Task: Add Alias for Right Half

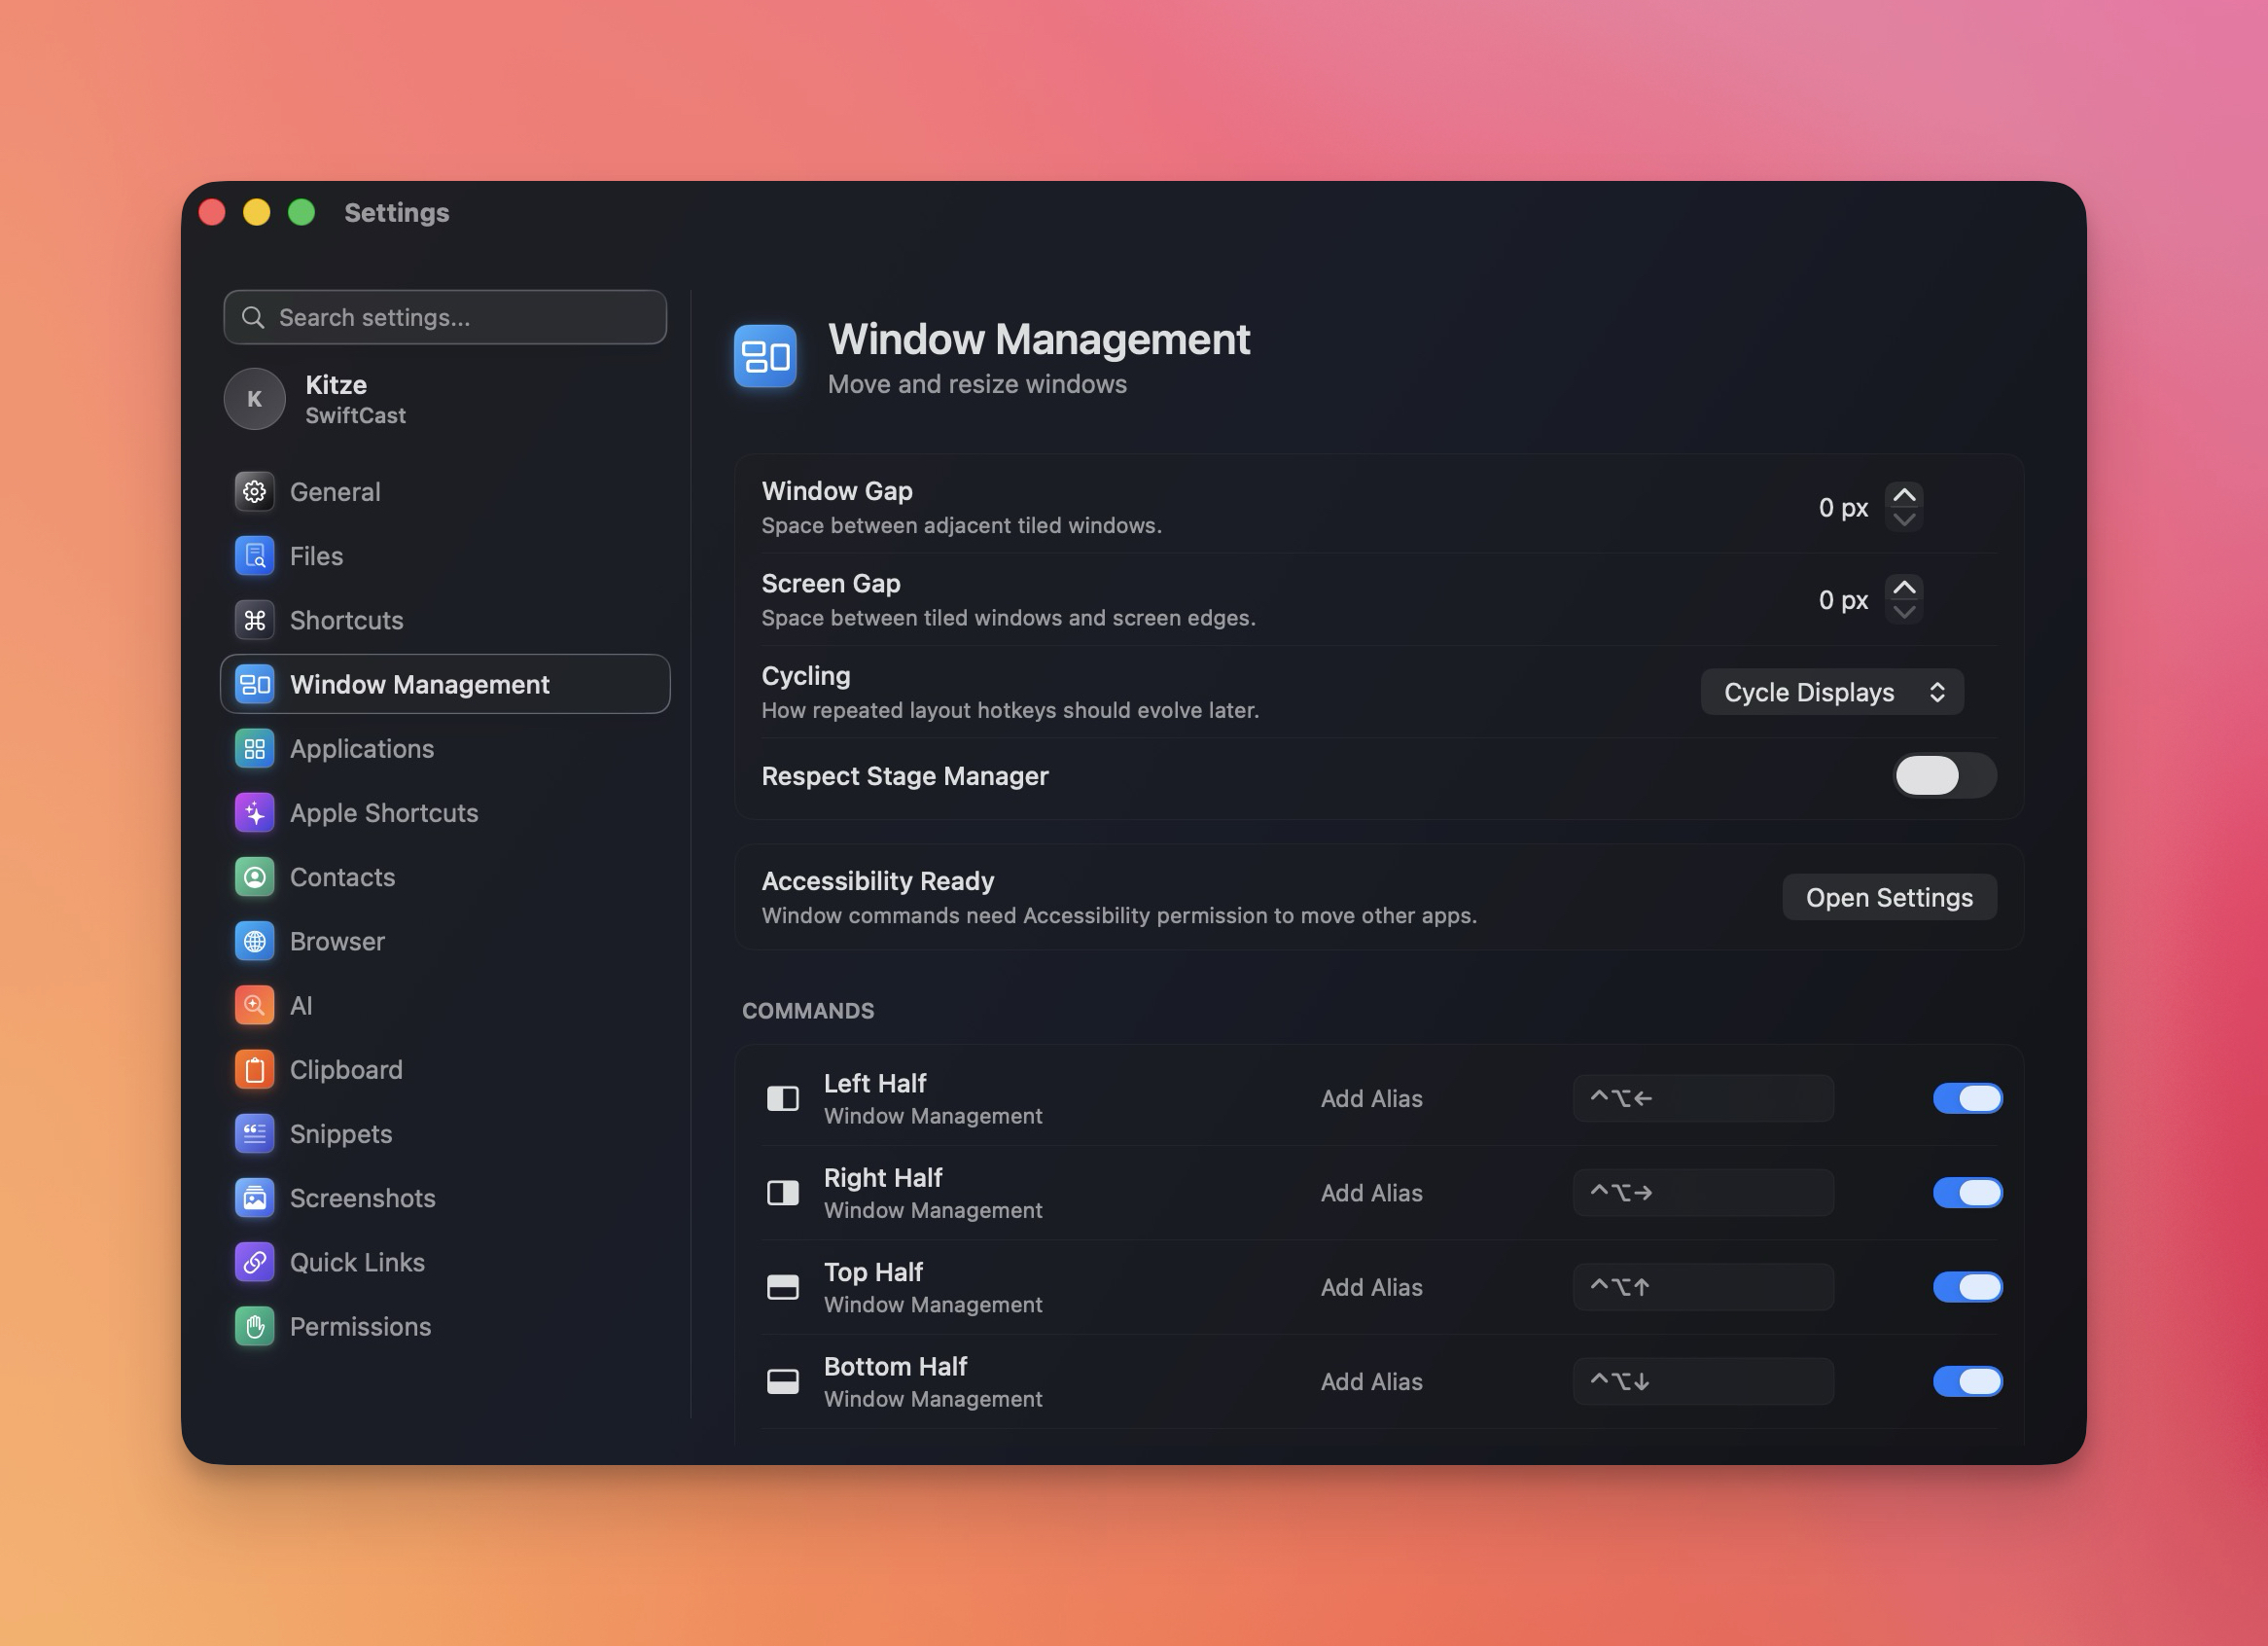Action: 1371,1192
